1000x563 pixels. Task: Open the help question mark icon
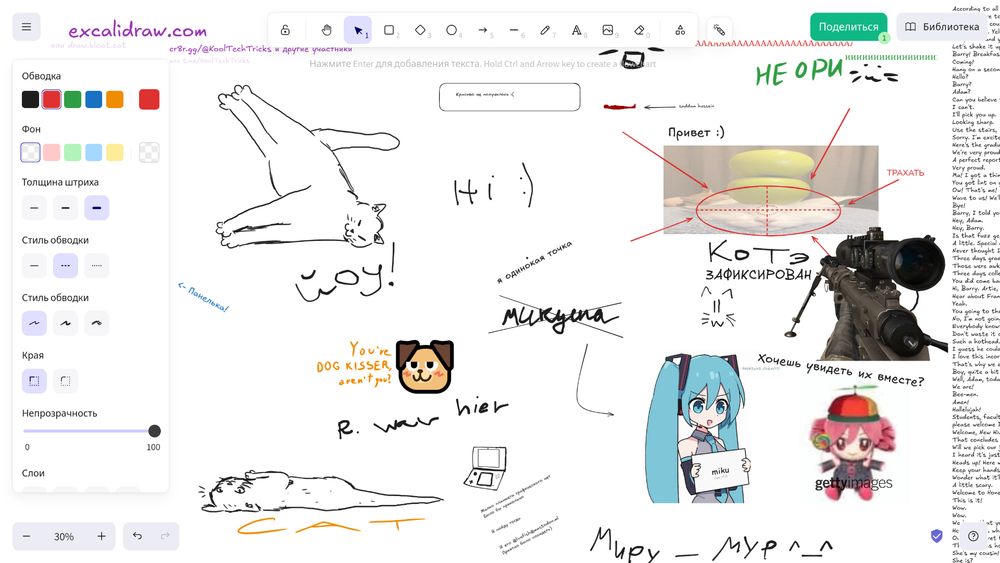coord(973,536)
